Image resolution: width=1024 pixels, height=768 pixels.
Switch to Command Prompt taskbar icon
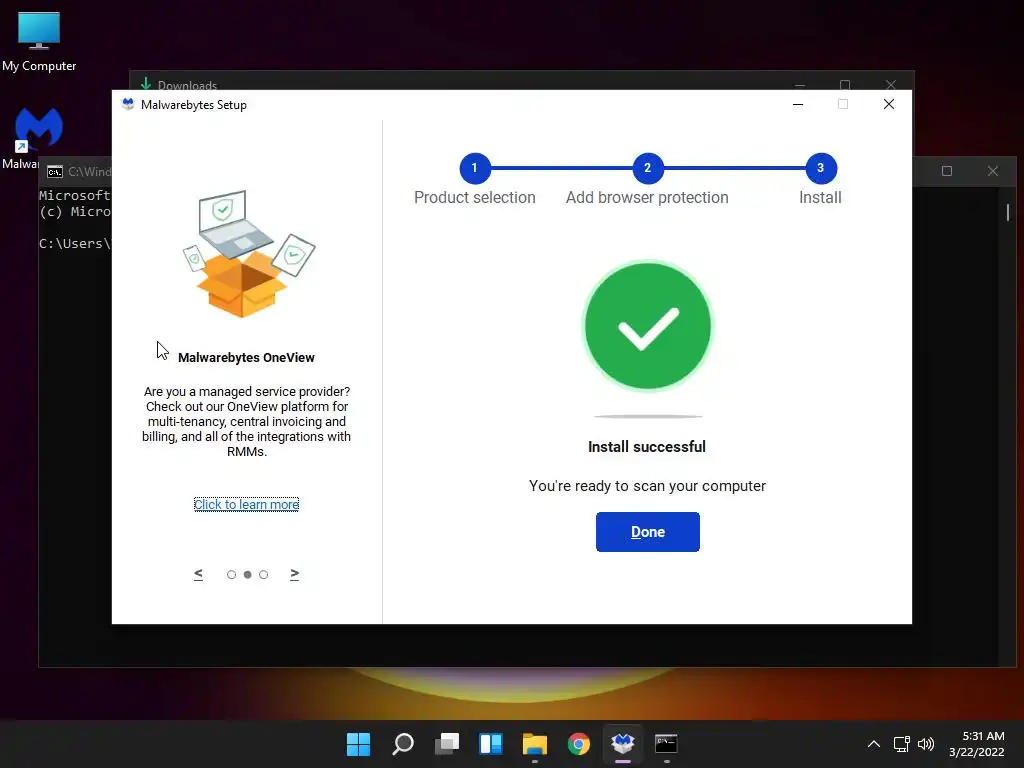(666, 744)
